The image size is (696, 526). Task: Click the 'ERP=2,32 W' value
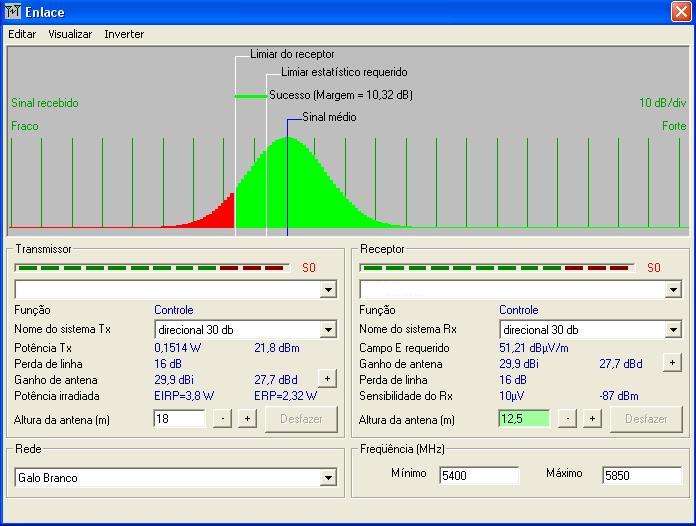285,395
